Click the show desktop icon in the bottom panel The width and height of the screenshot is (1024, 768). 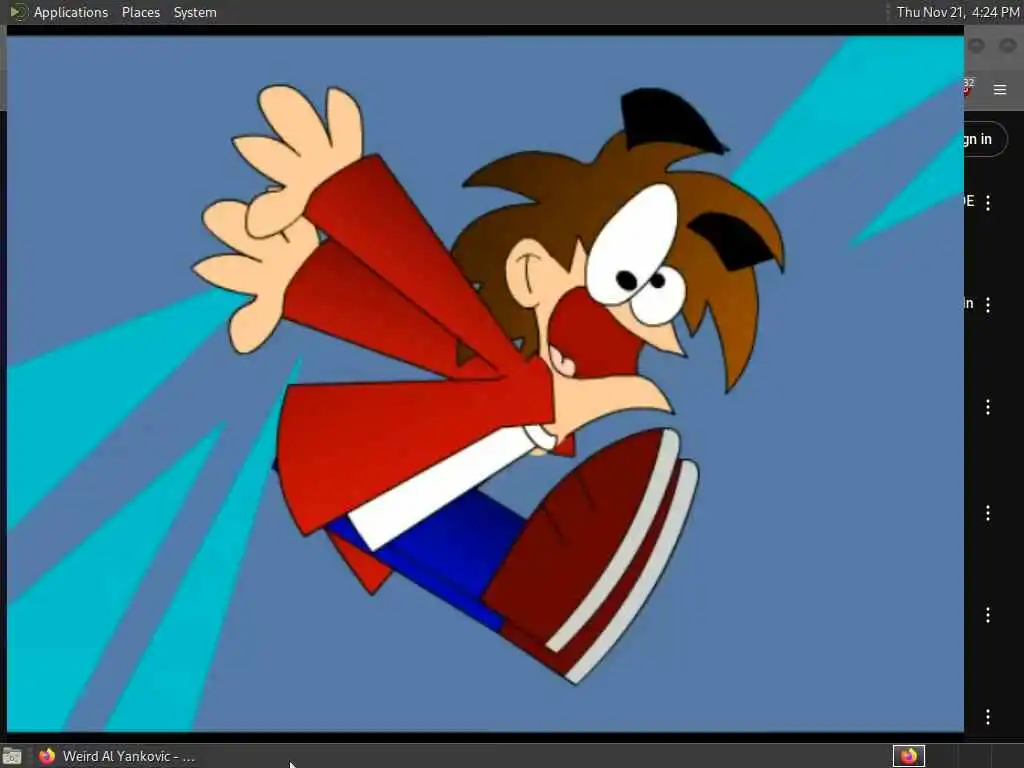coord(12,757)
